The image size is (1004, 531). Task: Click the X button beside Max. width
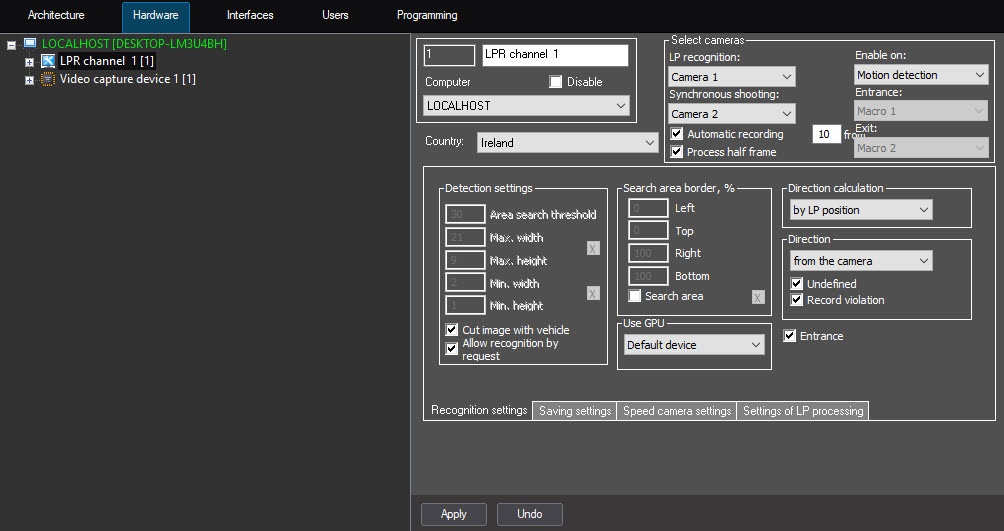click(x=593, y=248)
